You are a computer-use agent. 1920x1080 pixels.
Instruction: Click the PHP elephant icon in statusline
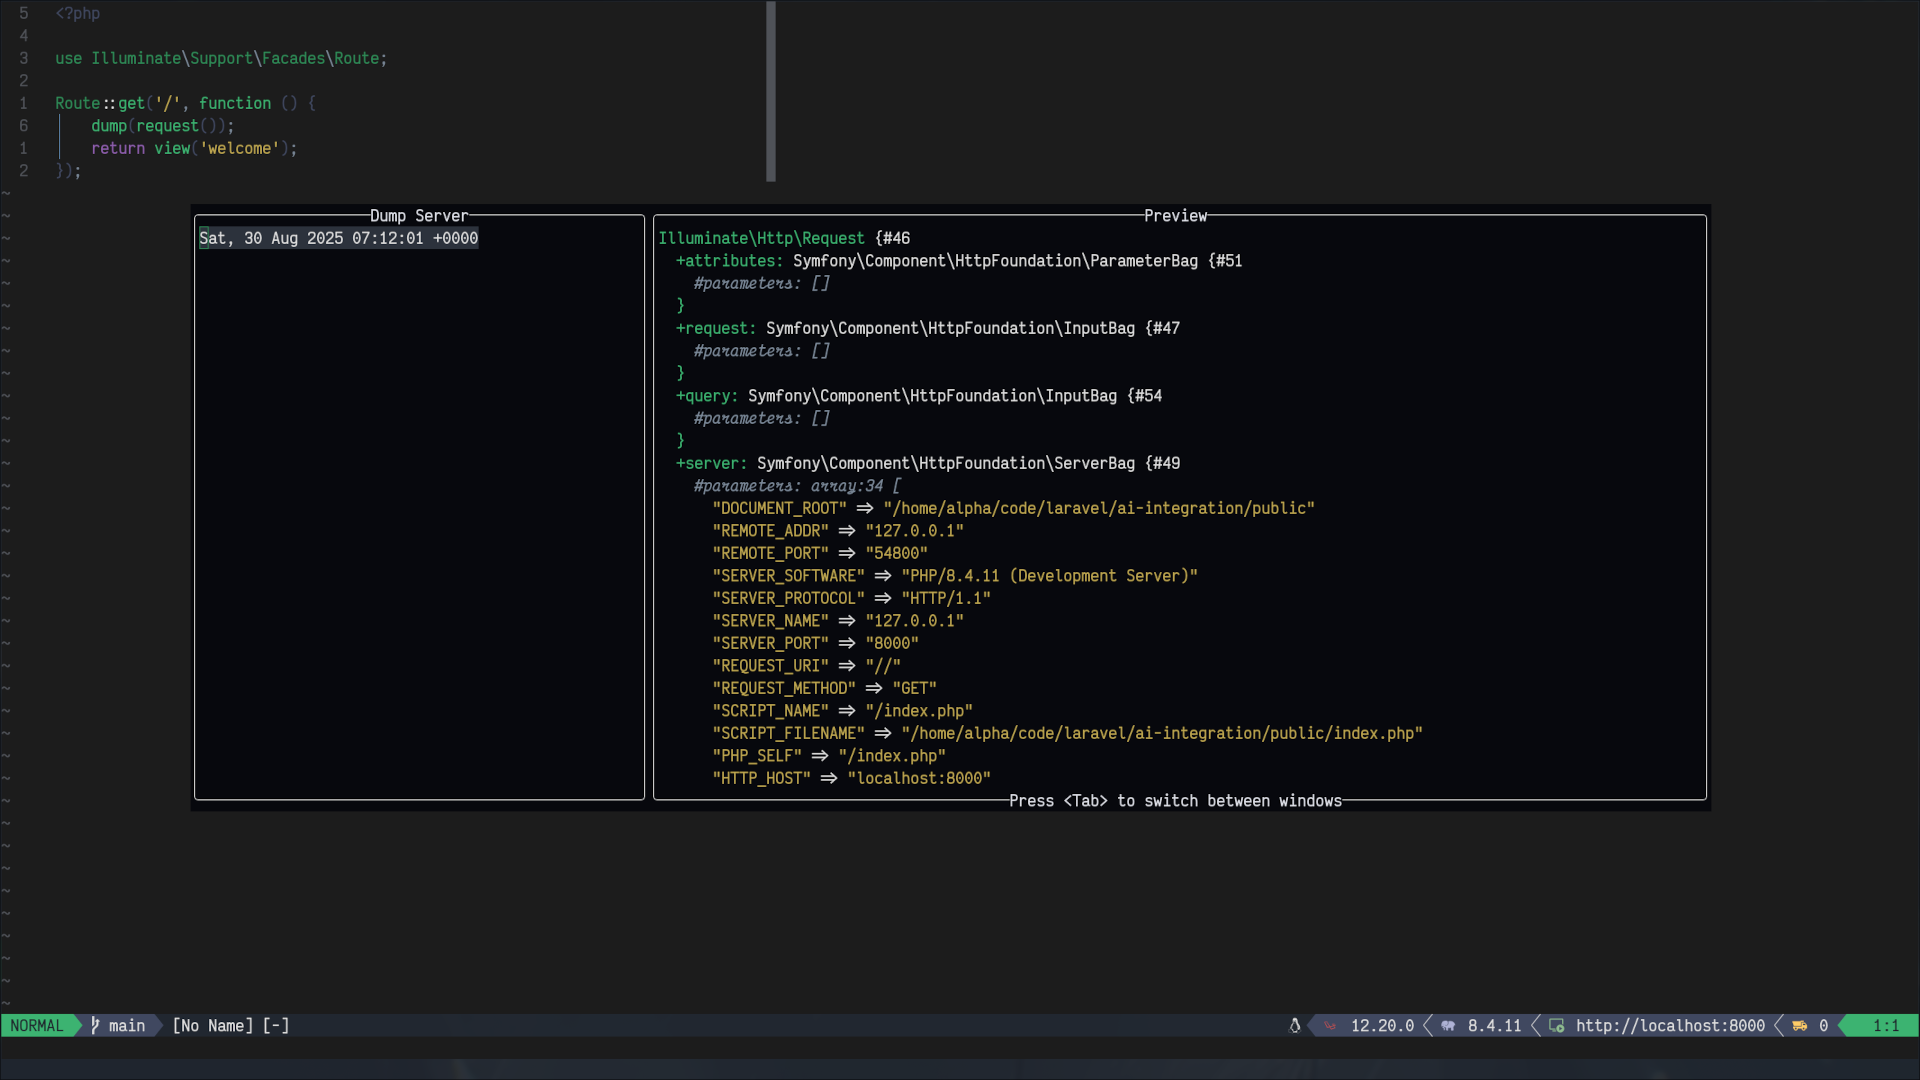point(1447,1026)
